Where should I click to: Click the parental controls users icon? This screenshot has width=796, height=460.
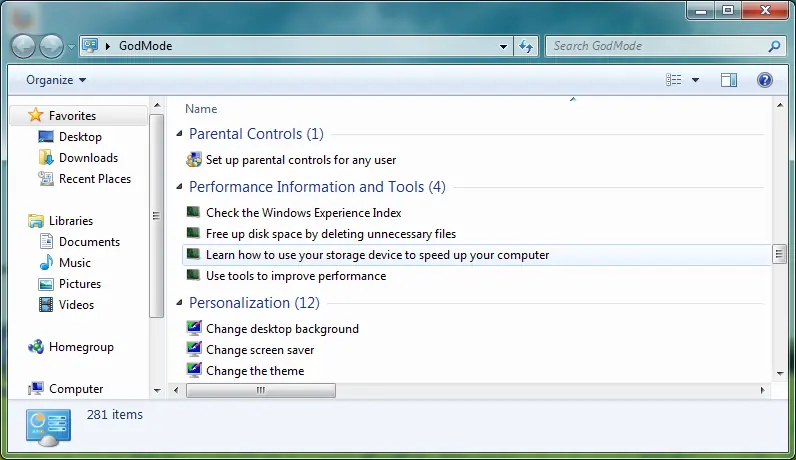(193, 159)
